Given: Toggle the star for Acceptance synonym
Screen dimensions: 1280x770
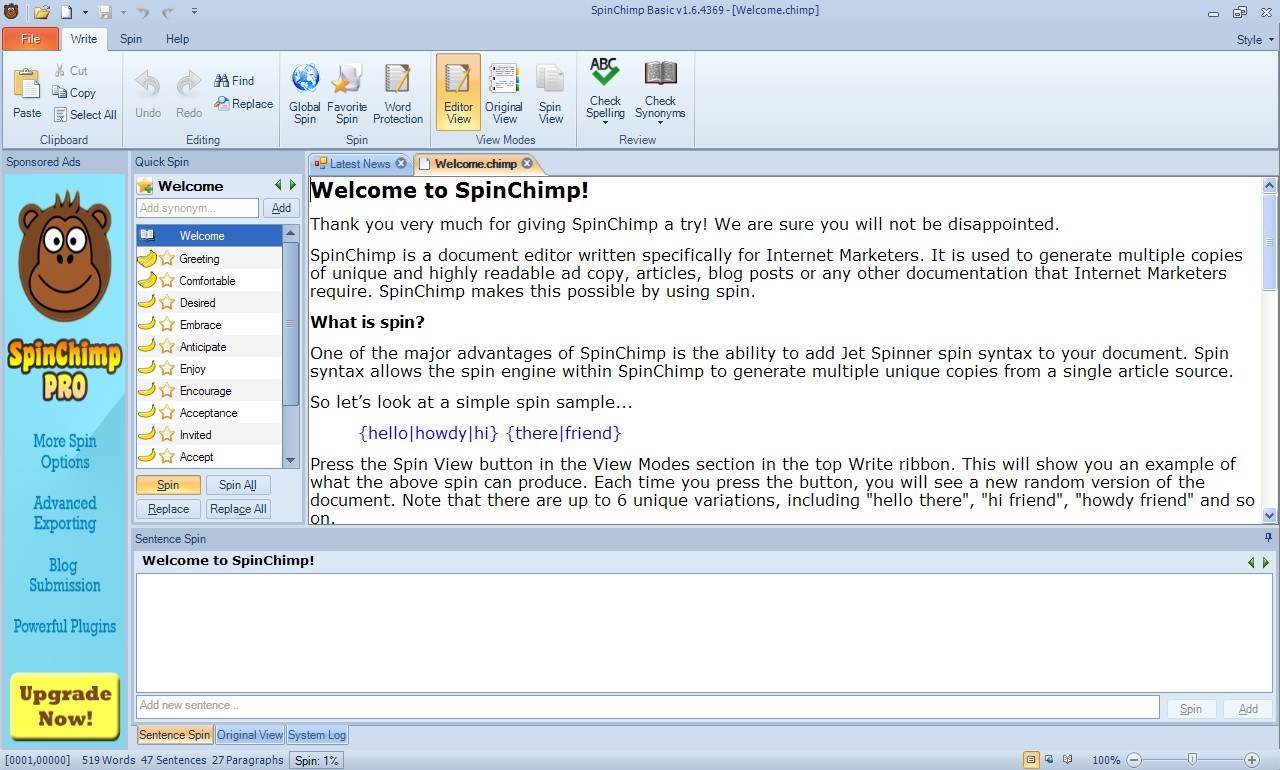Looking at the screenshot, I should [167, 413].
